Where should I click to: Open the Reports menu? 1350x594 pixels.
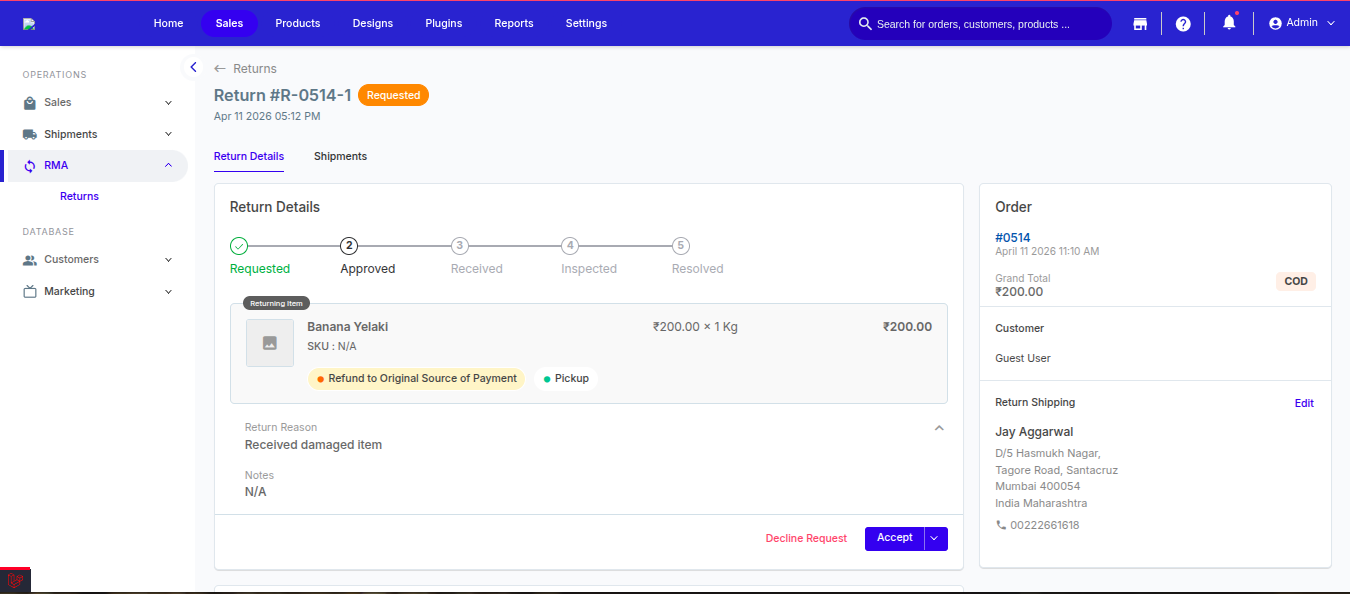514,23
